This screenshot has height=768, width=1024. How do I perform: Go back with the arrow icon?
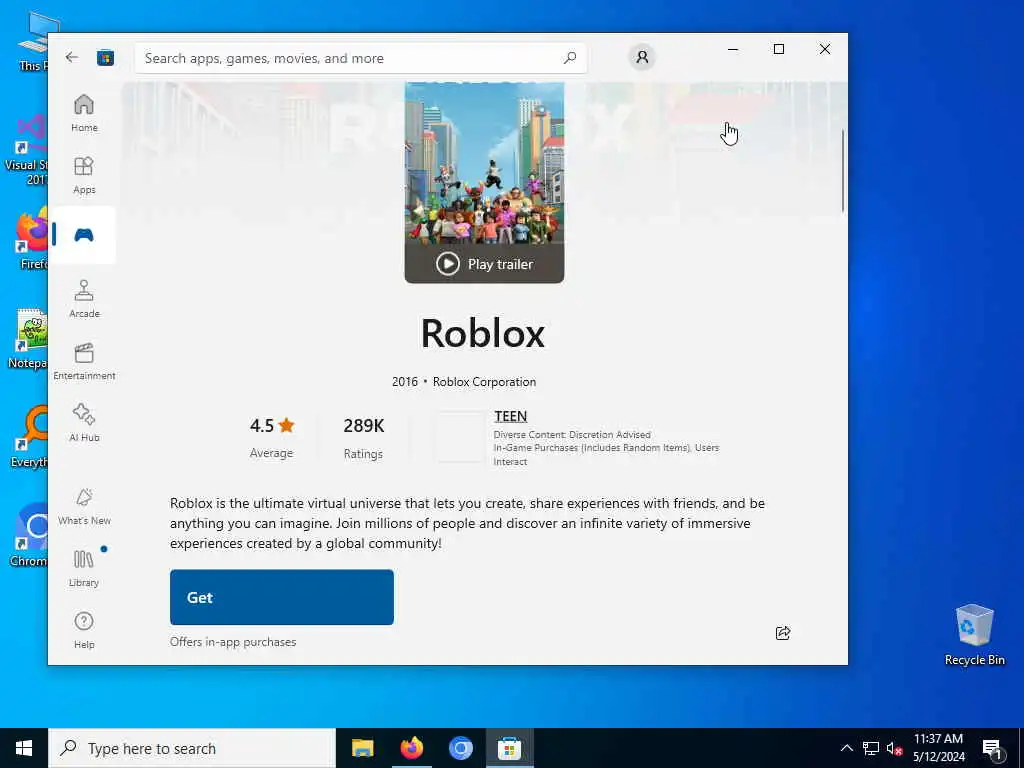tap(72, 57)
